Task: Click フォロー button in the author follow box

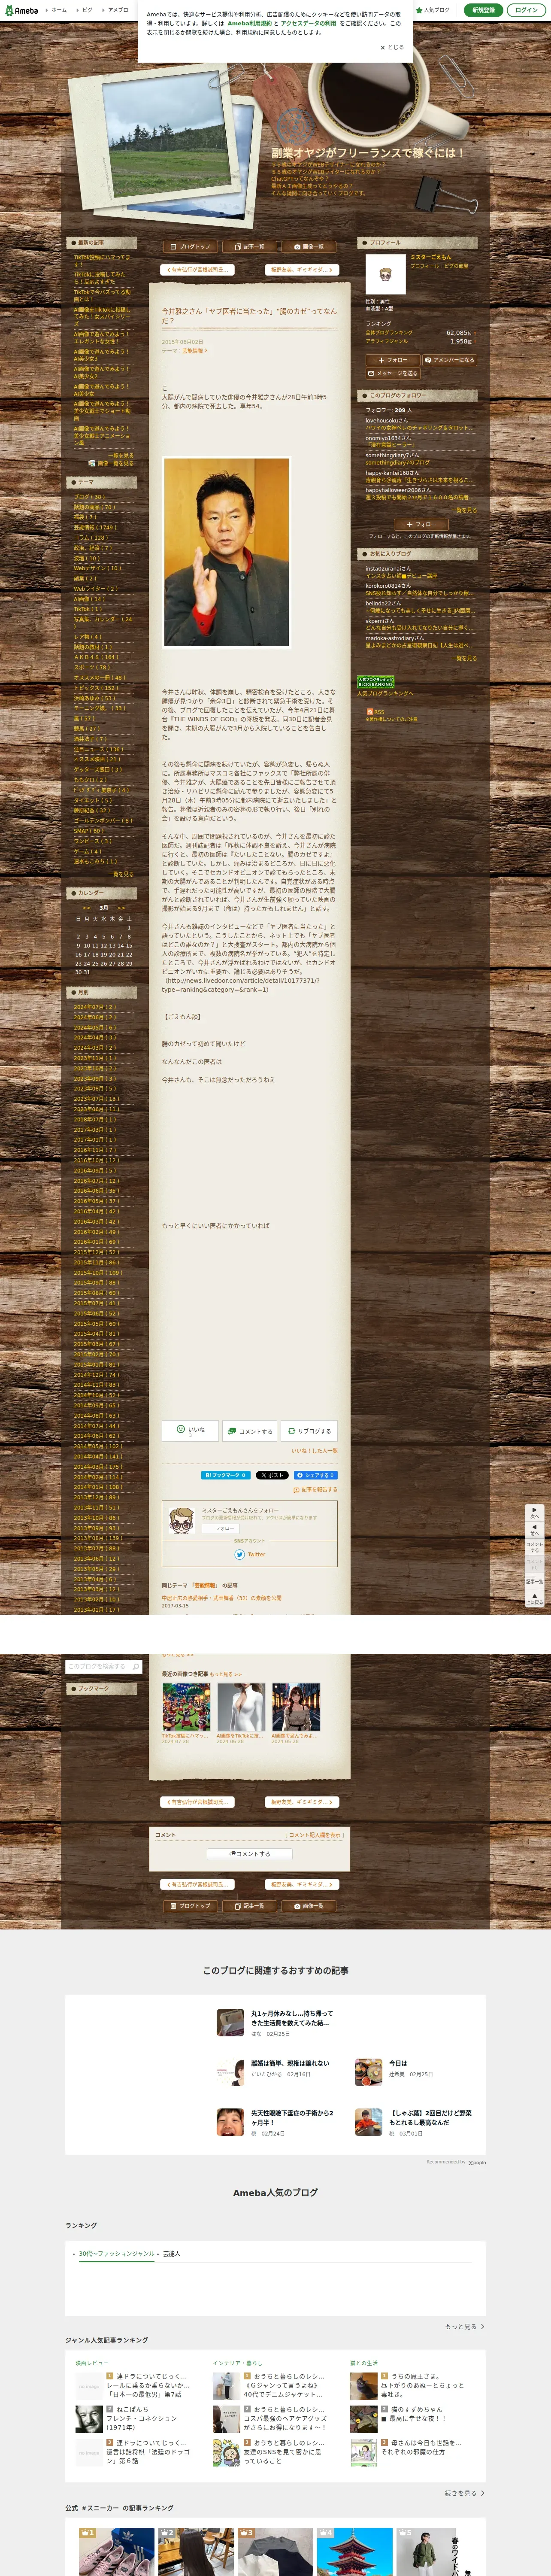Action: tap(220, 1528)
